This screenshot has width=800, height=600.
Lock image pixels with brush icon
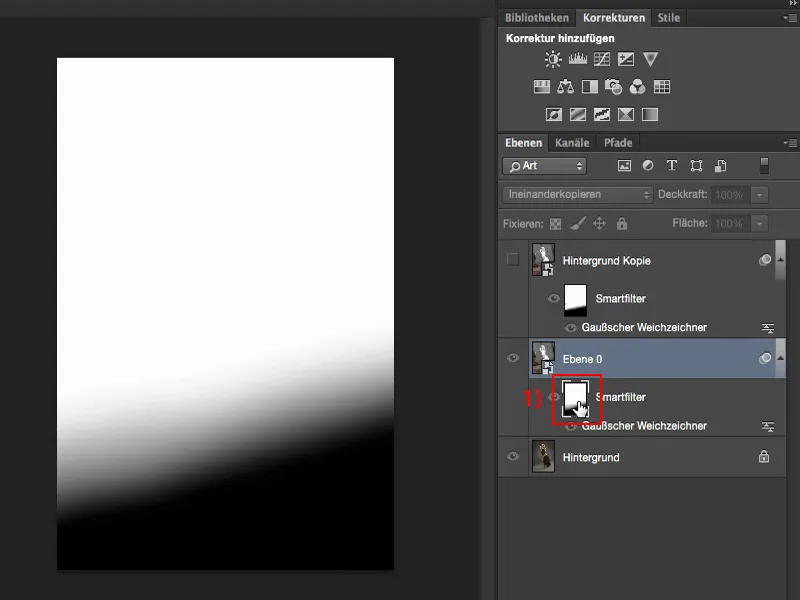click(x=578, y=223)
